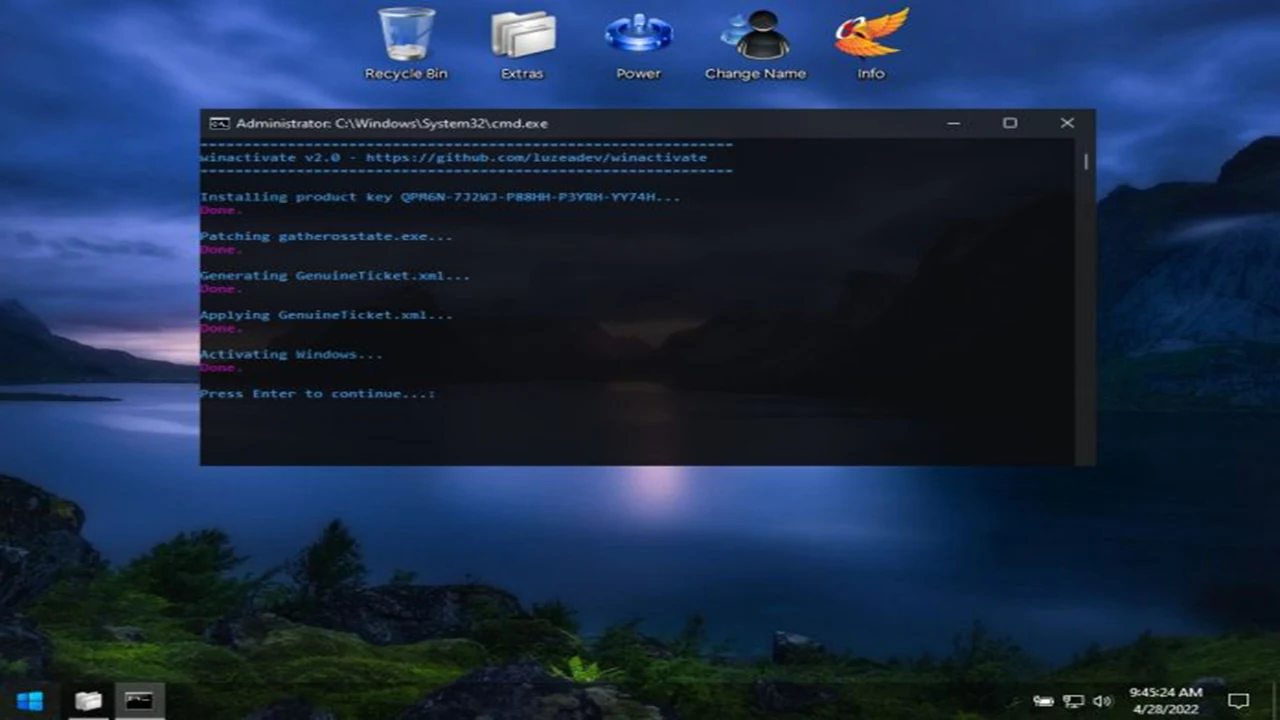Image resolution: width=1280 pixels, height=720 pixels.
Task: Launch File Explorer from the taskbar
Action: [88, 701]
